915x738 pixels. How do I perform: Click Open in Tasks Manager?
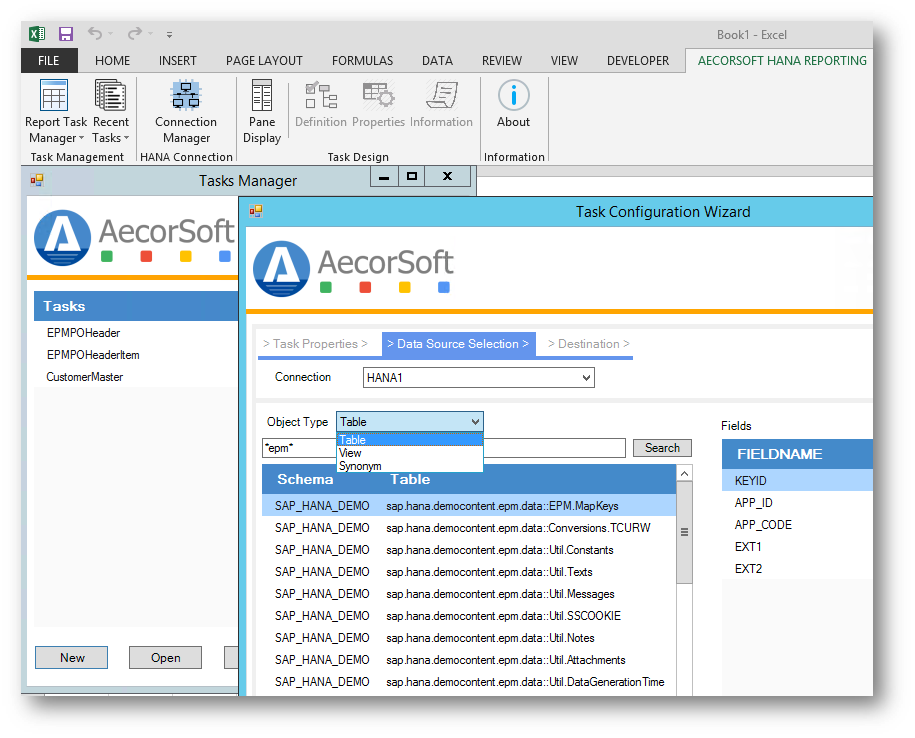pos(166,657)
